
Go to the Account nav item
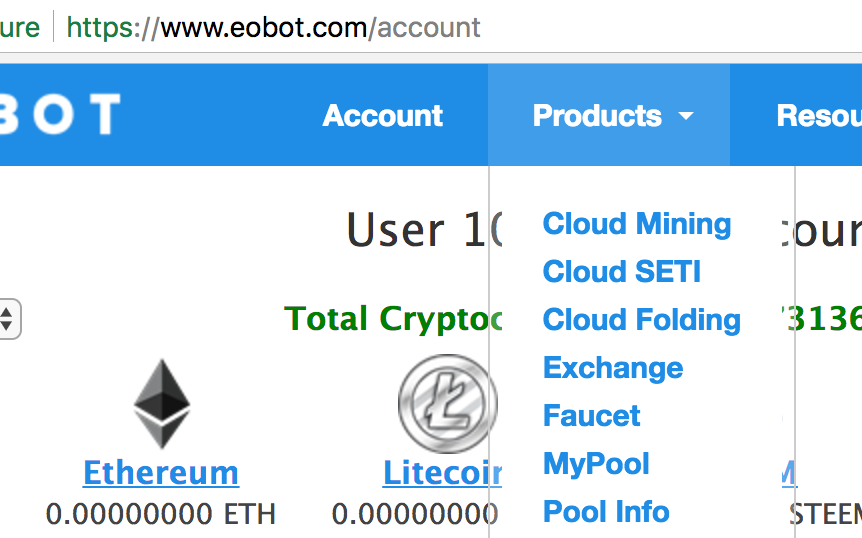coord(383,116)
